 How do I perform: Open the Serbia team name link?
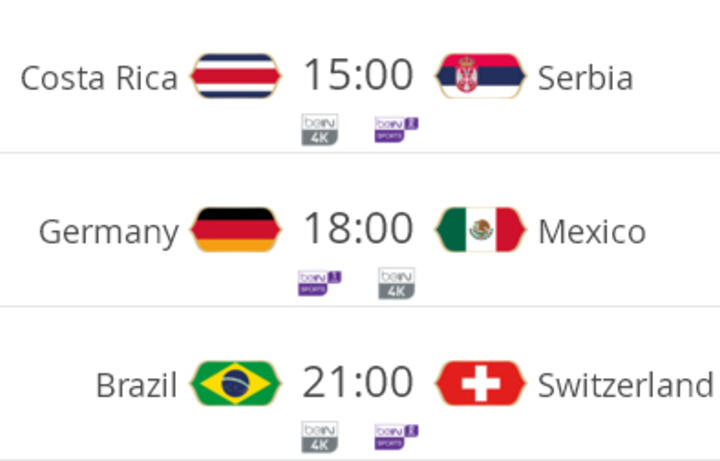(x=585, y=77)
